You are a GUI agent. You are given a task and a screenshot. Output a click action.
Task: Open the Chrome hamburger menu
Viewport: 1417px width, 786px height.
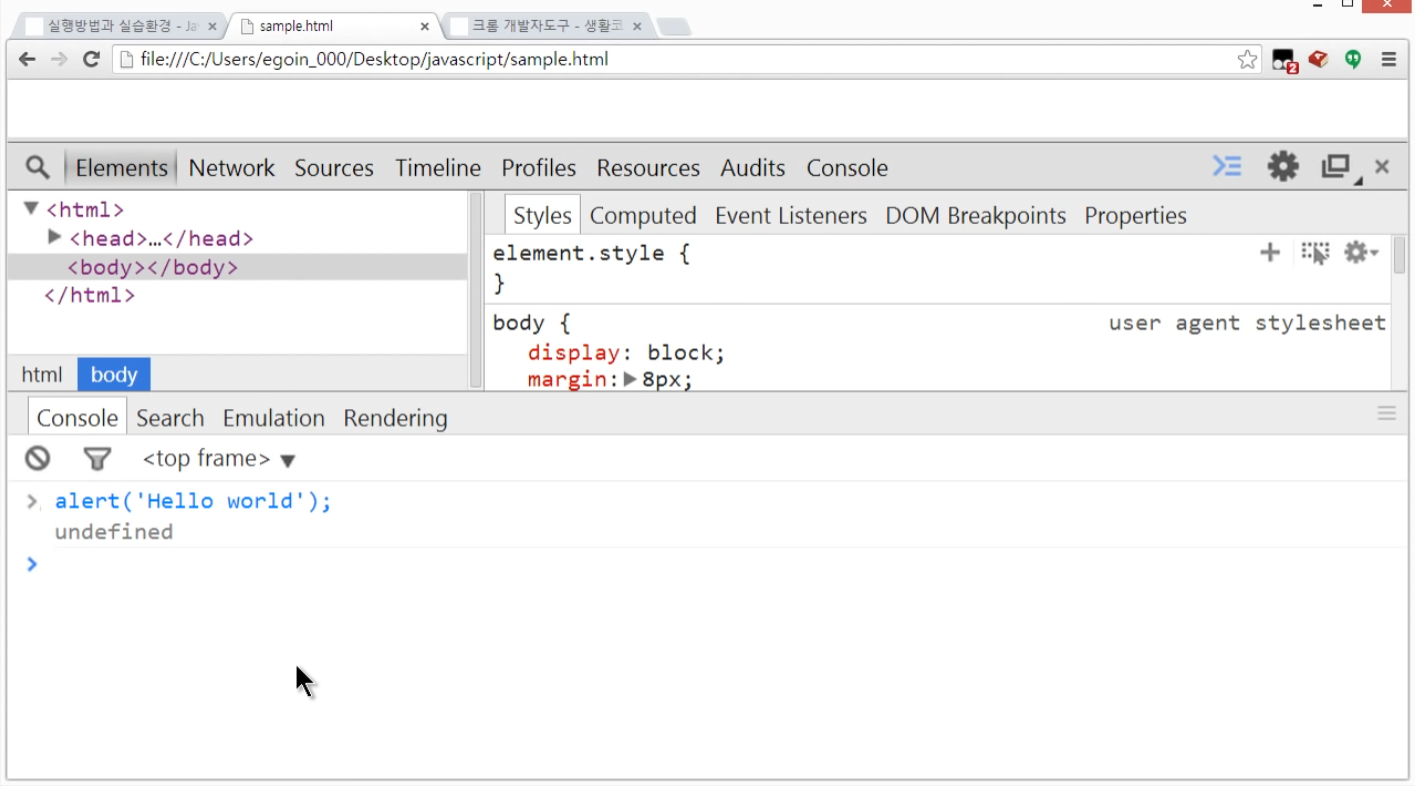point(1389,59)
